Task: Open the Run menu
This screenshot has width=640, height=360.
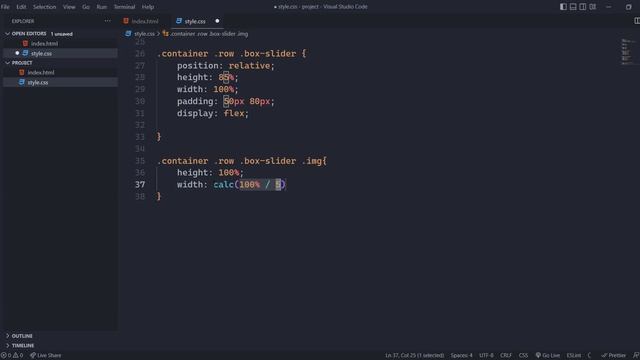Action: [102, 7]
